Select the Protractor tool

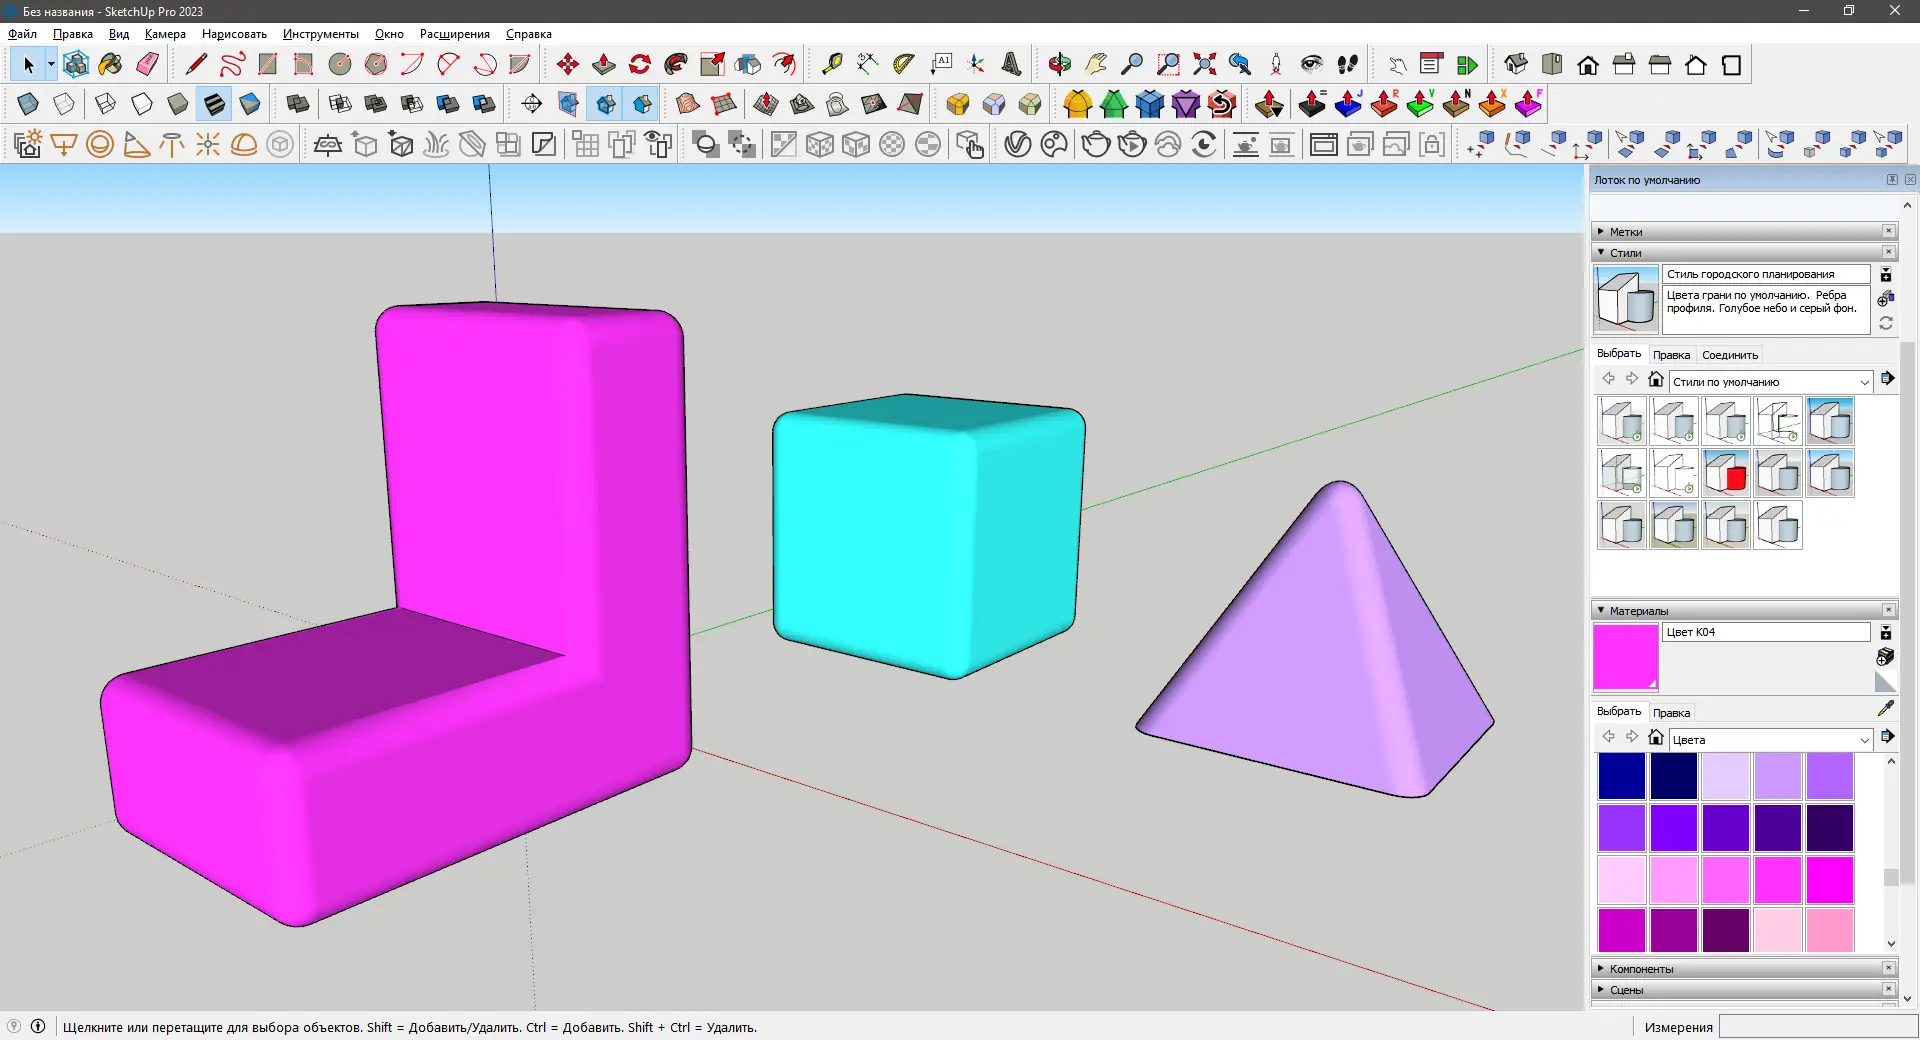tap(904, 65)
